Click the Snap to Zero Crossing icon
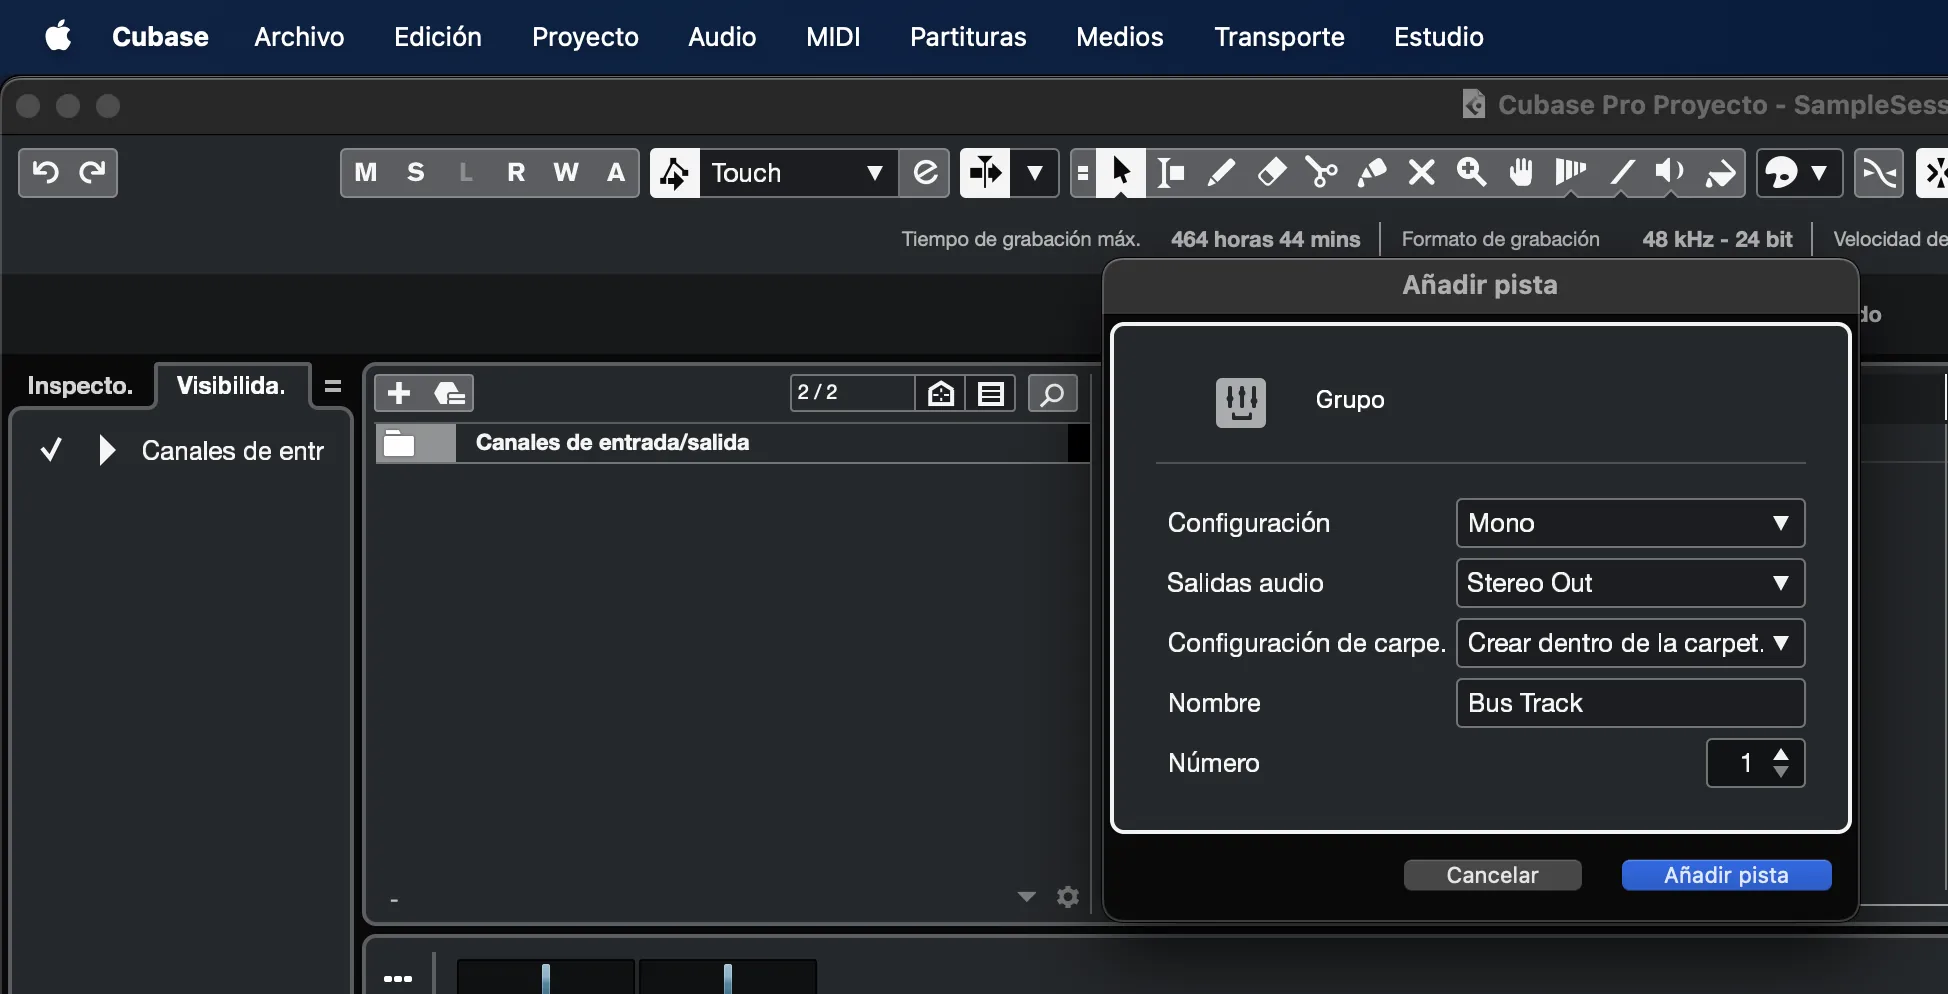1948x994 pixels. tap(1879, 173)
